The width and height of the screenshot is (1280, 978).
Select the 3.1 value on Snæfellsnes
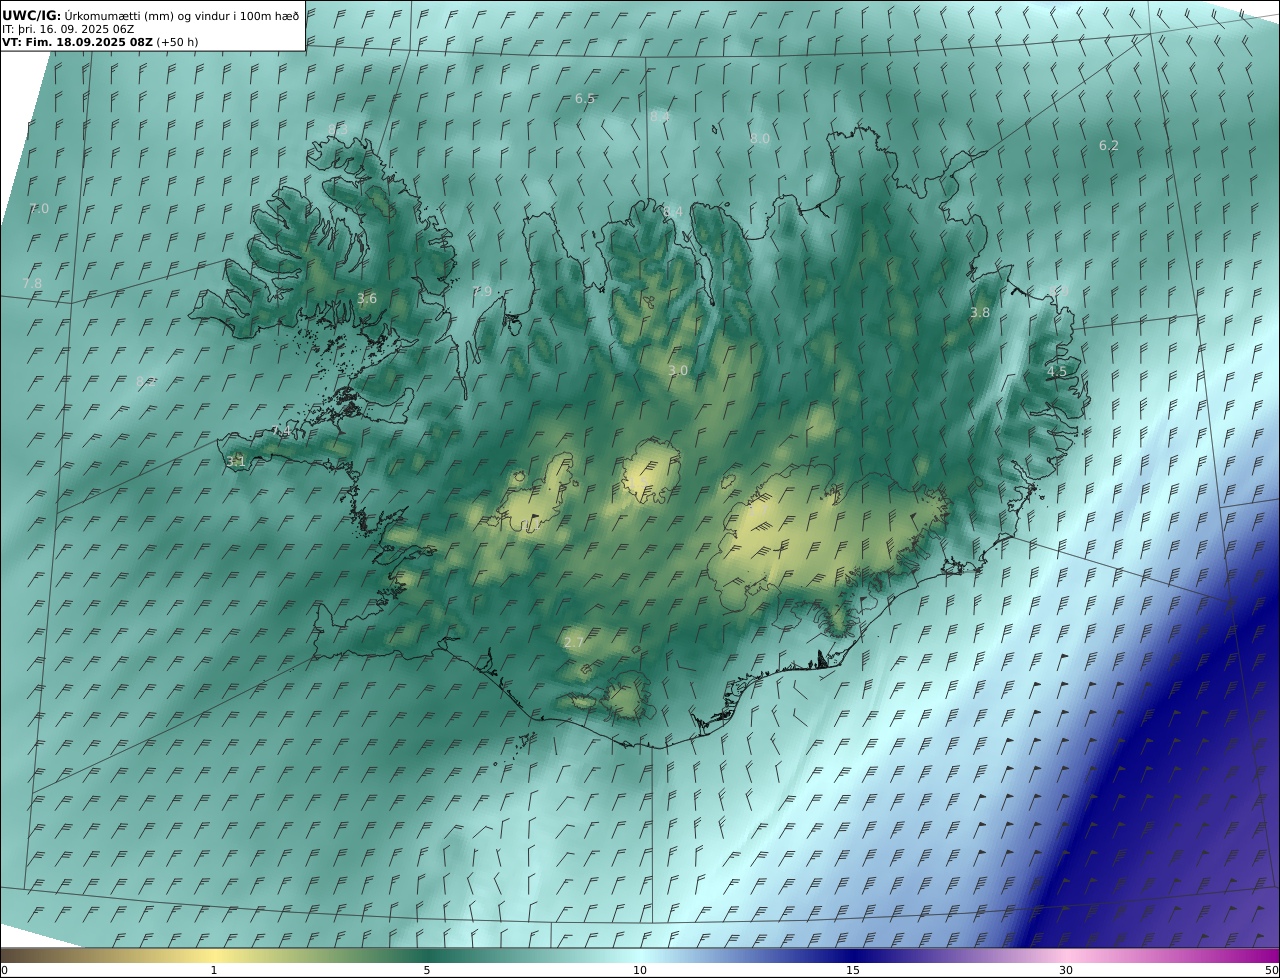236,461
